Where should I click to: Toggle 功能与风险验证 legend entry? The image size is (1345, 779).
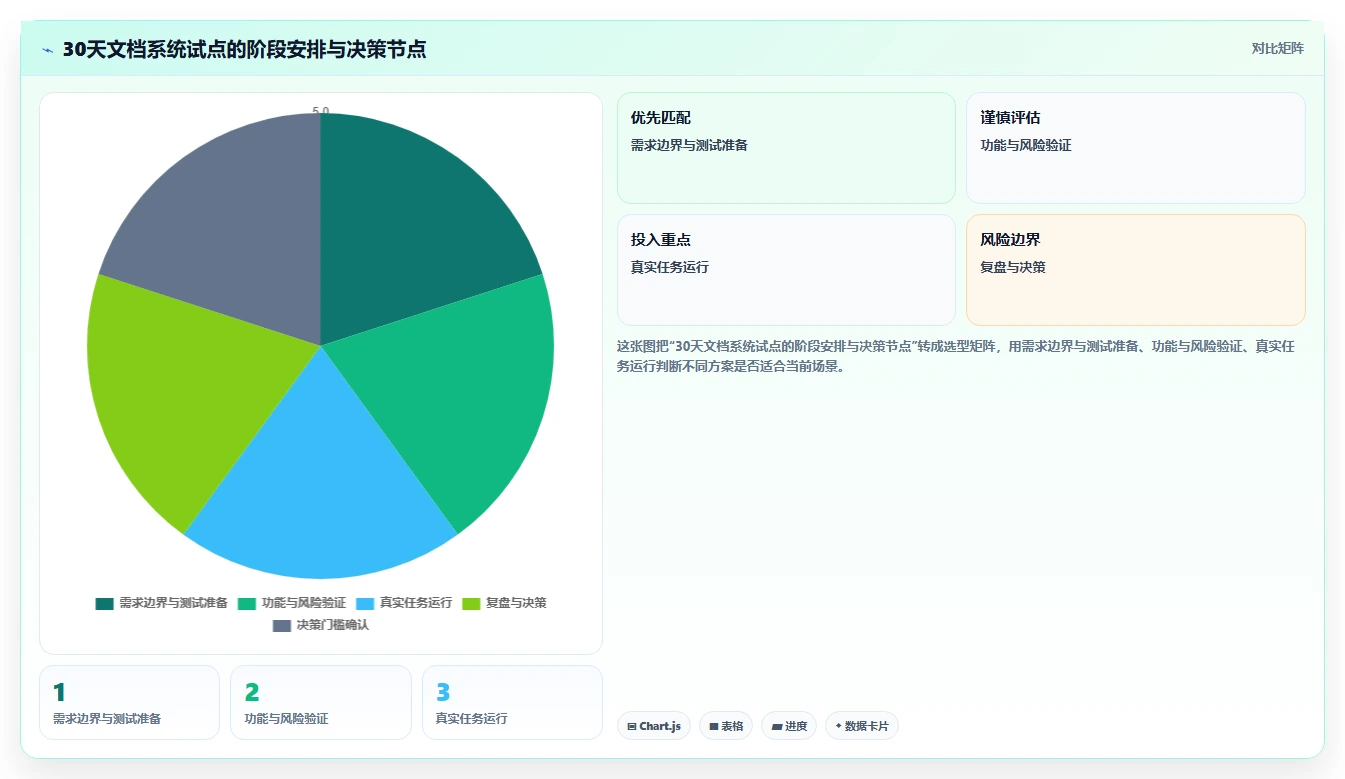(292, 603)
